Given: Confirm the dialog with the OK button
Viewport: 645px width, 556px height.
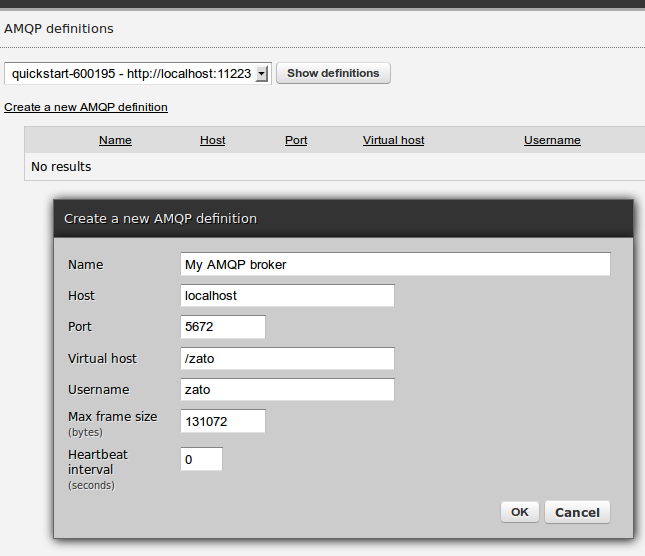Looking at the screenshot, I should (520, 512).
